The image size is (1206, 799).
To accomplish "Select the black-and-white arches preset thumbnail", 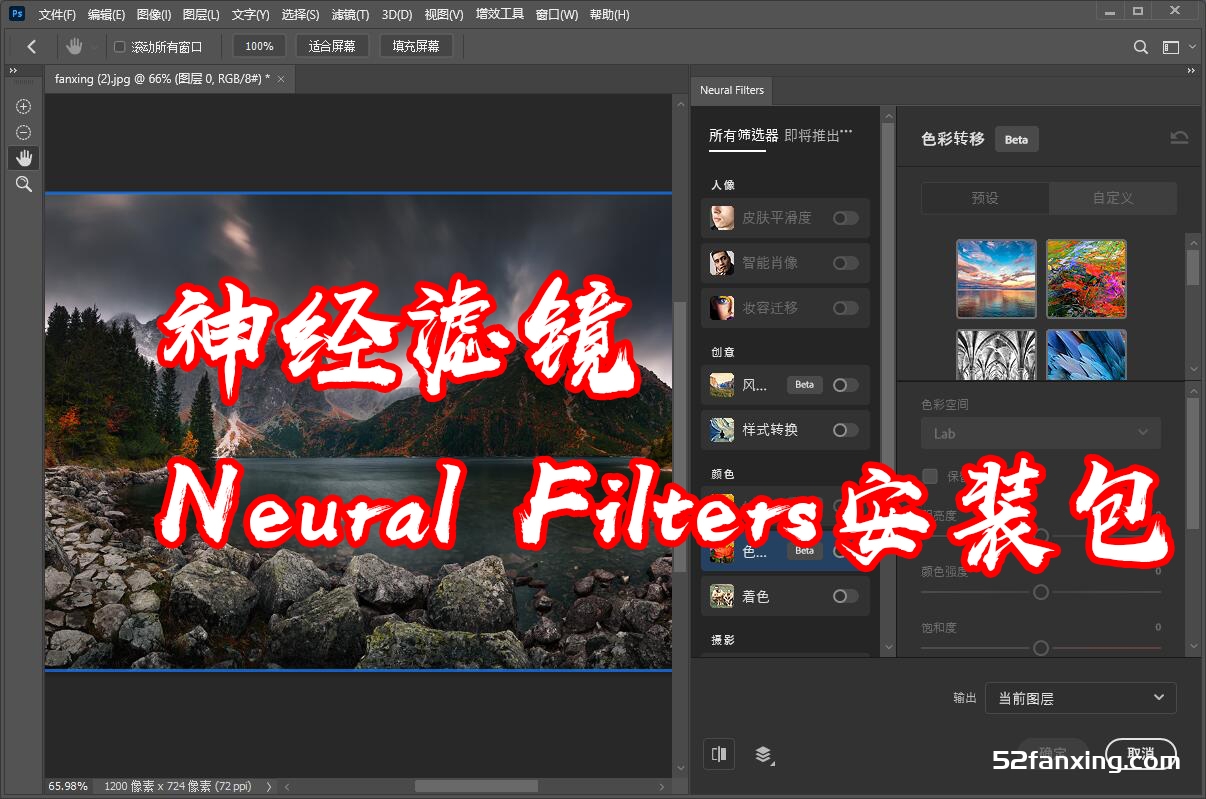I will 996,355.
